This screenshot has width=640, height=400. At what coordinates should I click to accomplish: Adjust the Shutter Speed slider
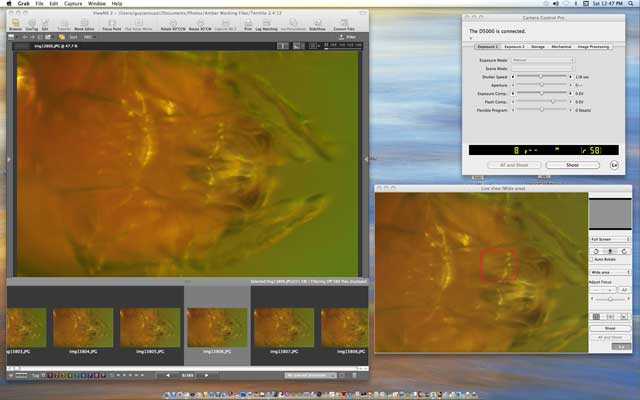tap(543, 77)
